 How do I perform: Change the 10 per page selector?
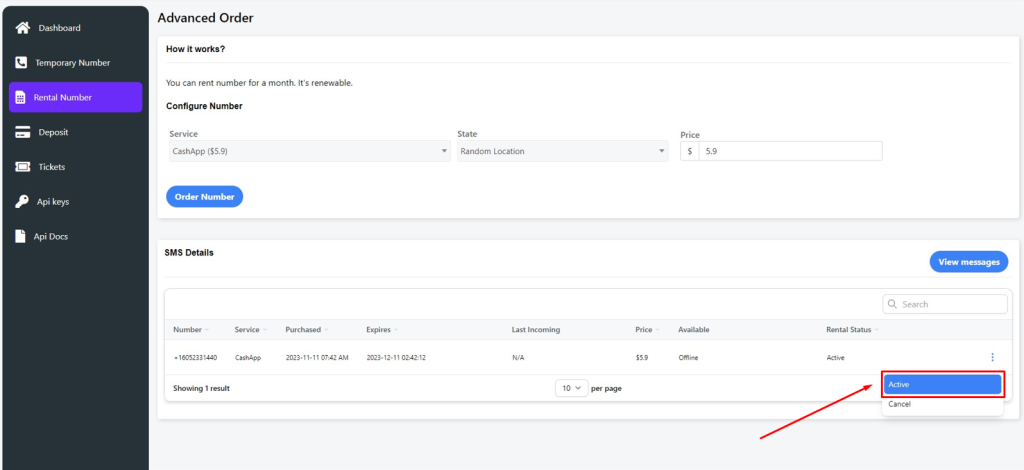coord(571,388)
